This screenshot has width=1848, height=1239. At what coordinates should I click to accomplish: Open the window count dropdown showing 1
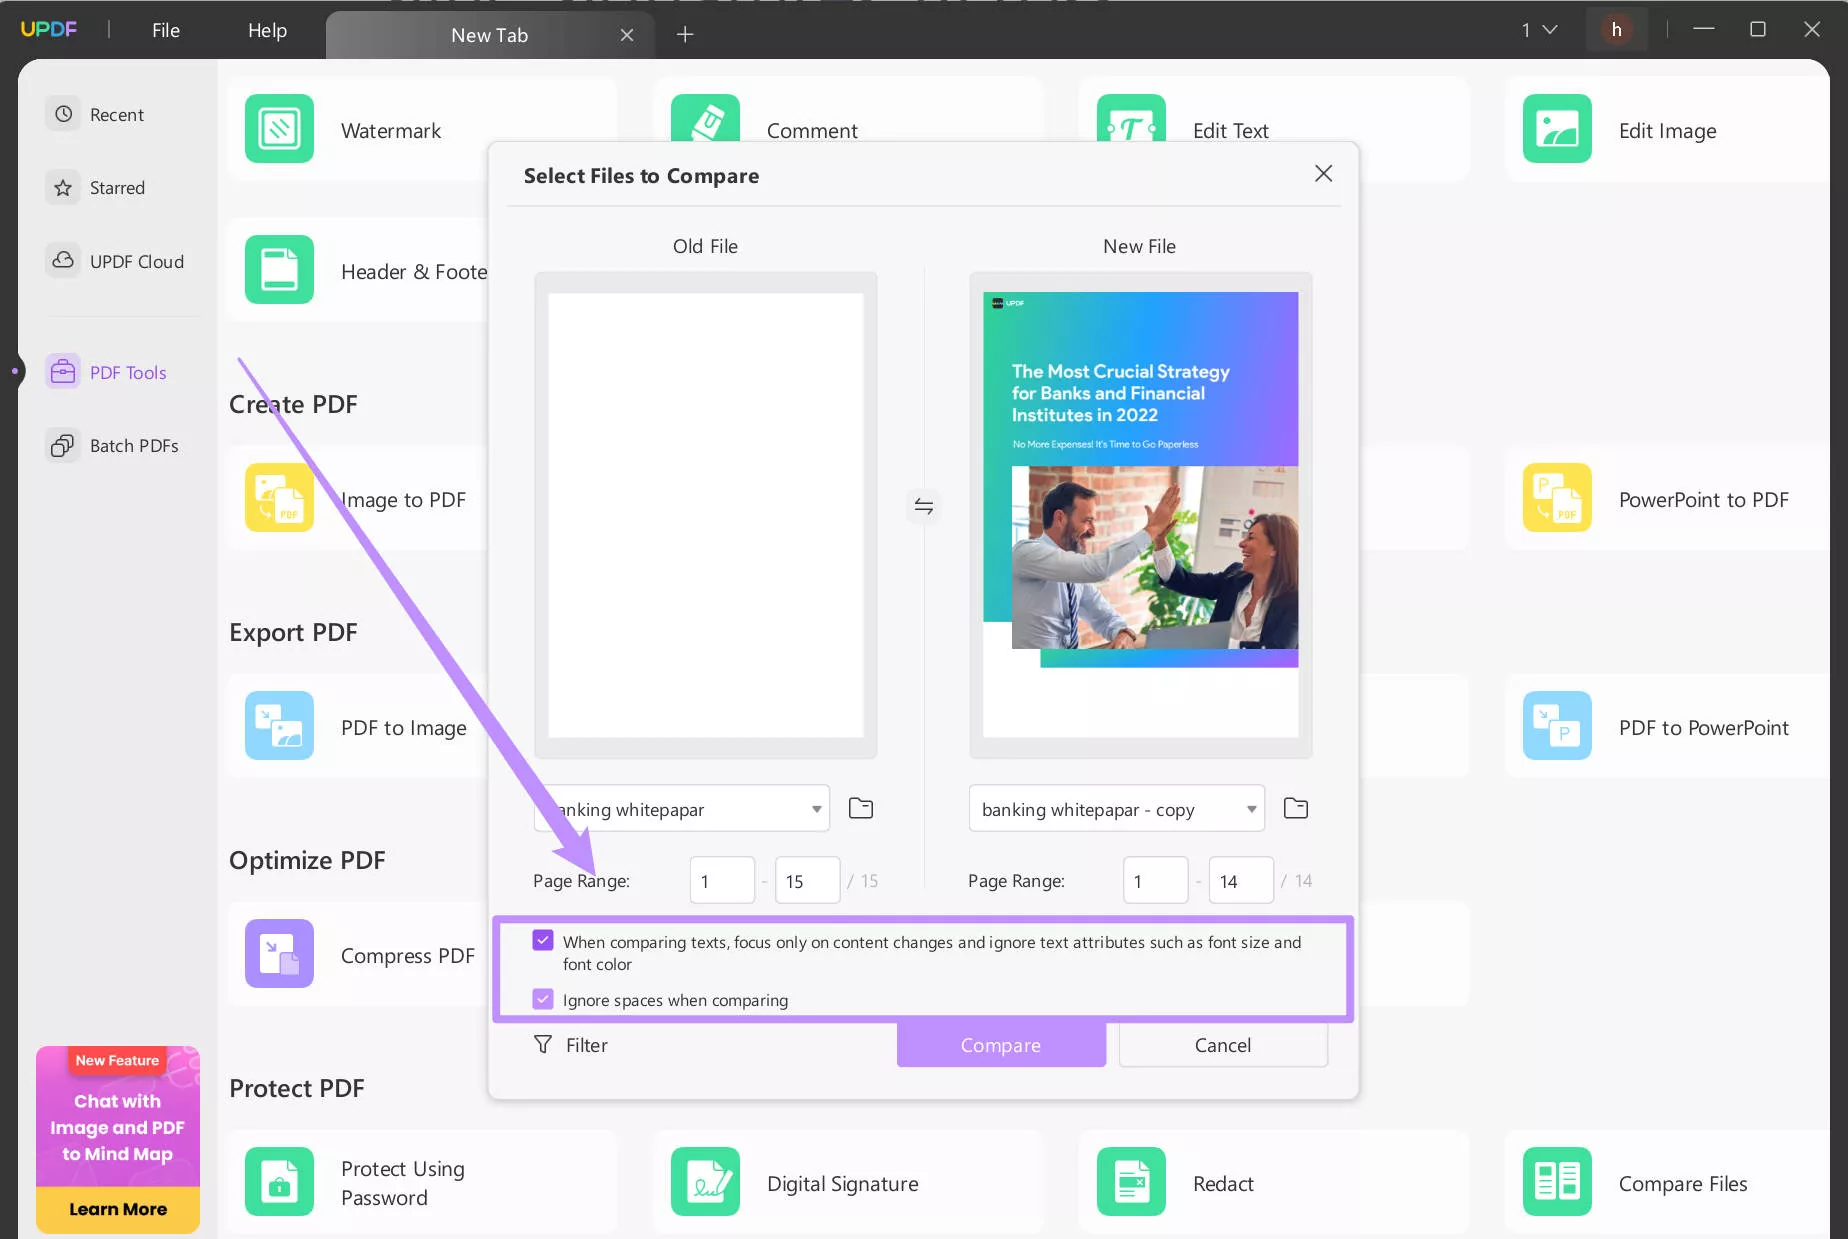click(x=1539, y=30)
